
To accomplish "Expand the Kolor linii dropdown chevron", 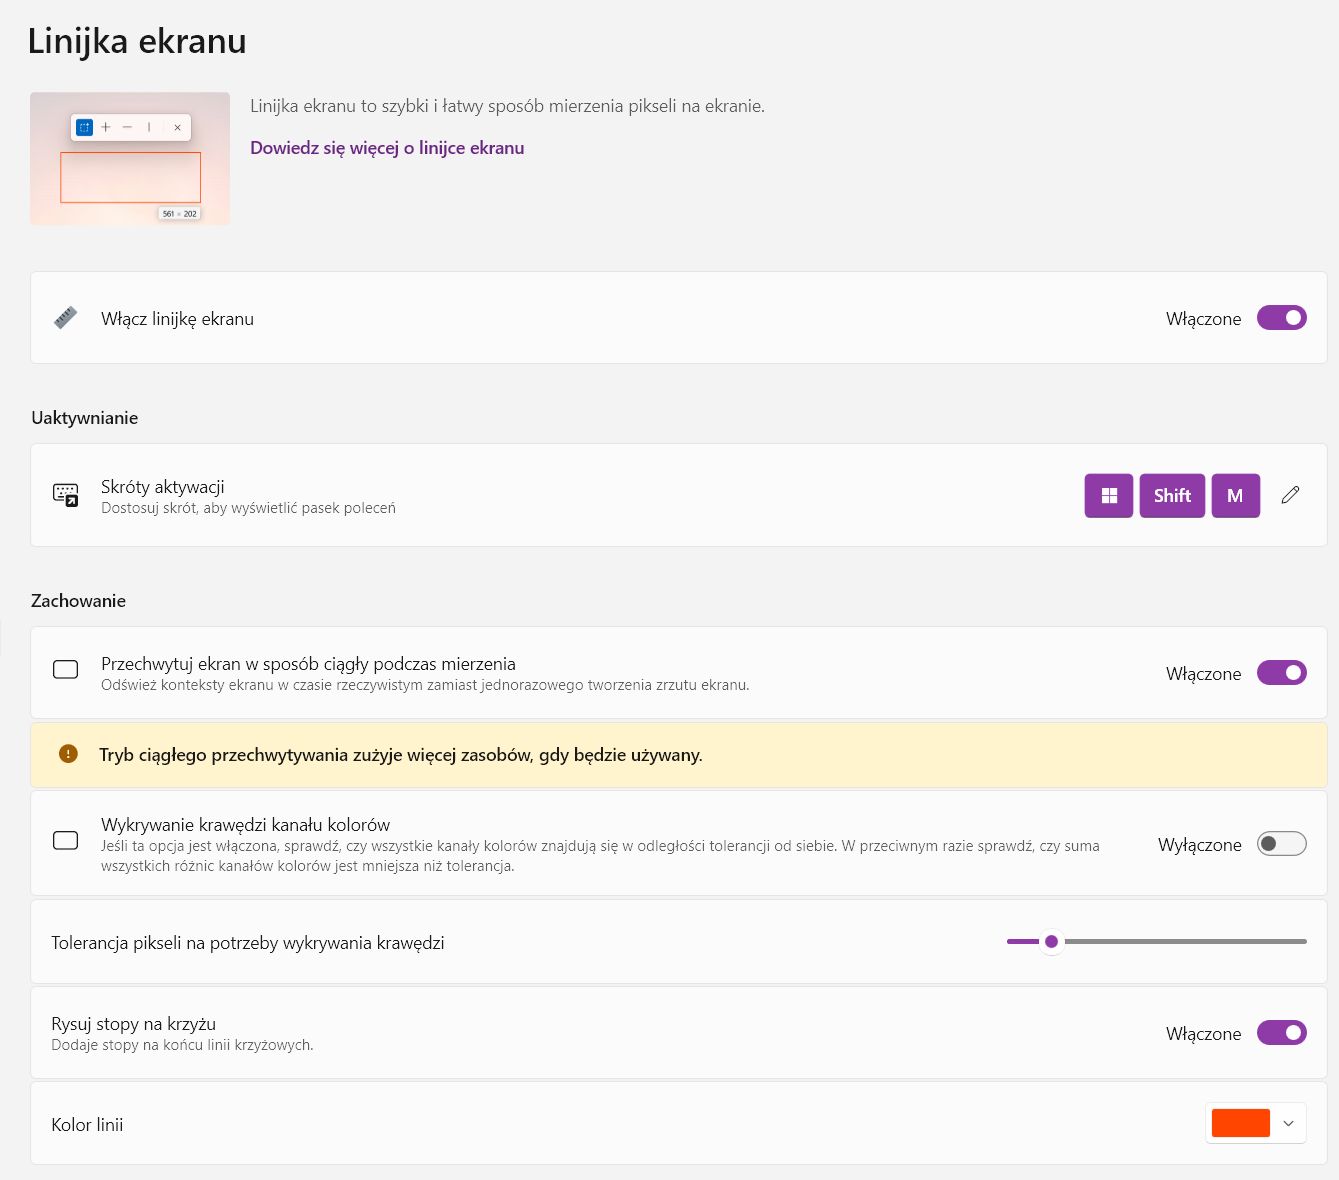I will 1288,1124.
